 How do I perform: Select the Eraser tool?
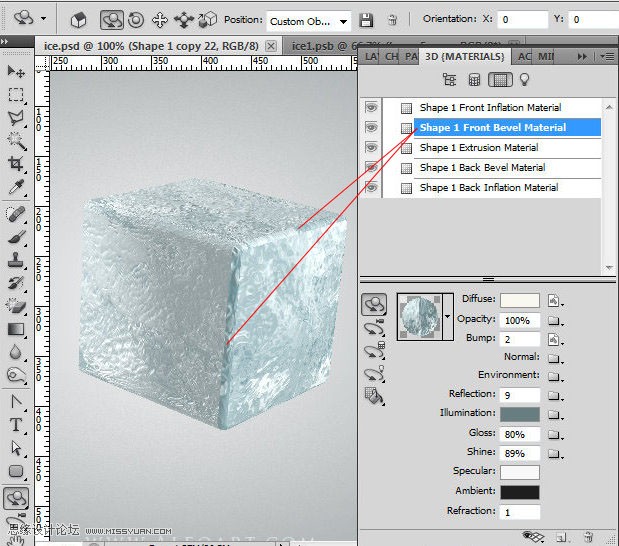click(x=16, y=306)
